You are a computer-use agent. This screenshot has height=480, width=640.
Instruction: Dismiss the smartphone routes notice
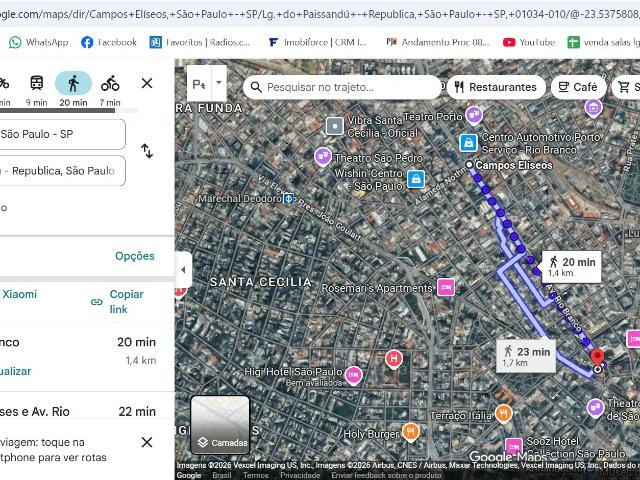[147, 442]
